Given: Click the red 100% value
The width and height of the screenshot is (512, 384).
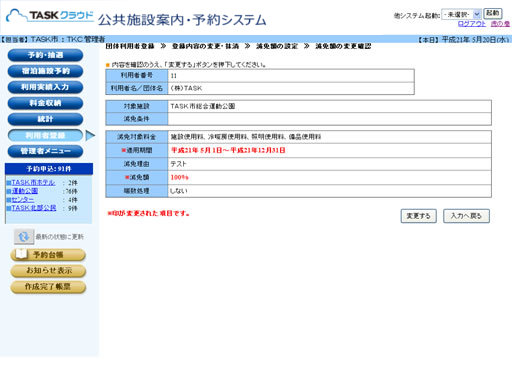Looking at the screenshot, I should 180,177.
